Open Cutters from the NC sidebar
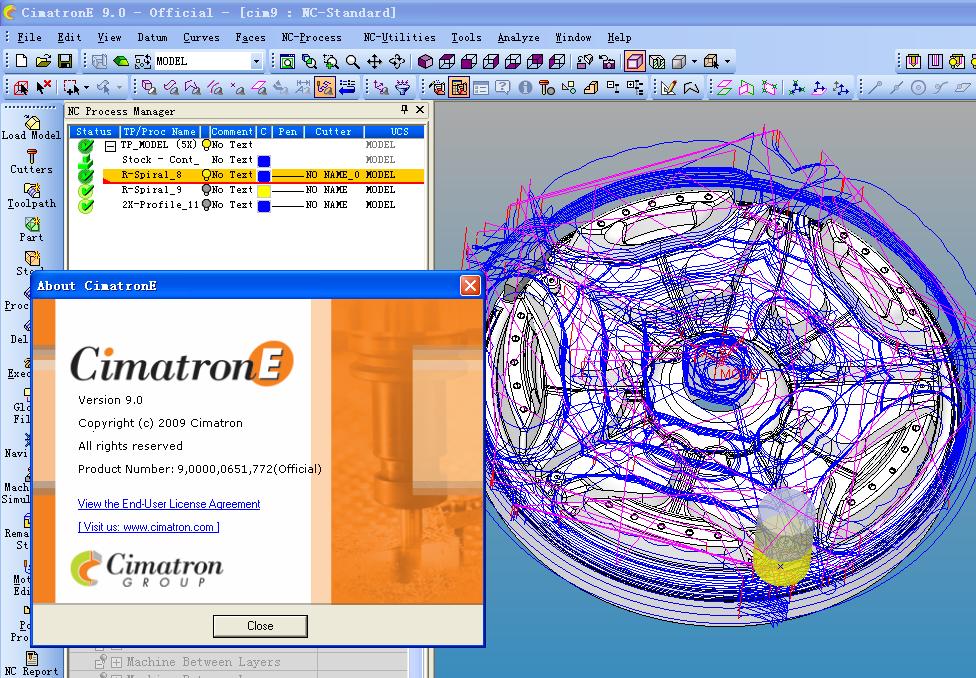Image resolution: width=976 pixels, height=678 pixels. point(31,161)
